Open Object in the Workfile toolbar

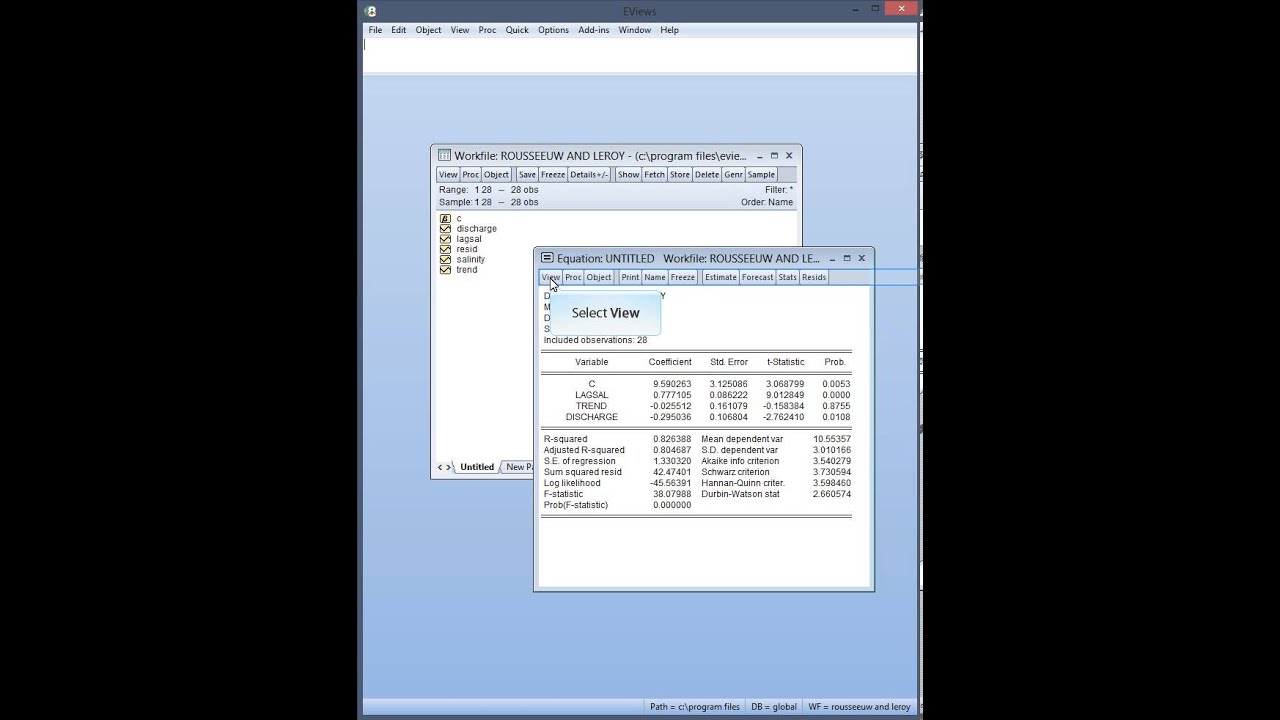[x=496, y=175]
